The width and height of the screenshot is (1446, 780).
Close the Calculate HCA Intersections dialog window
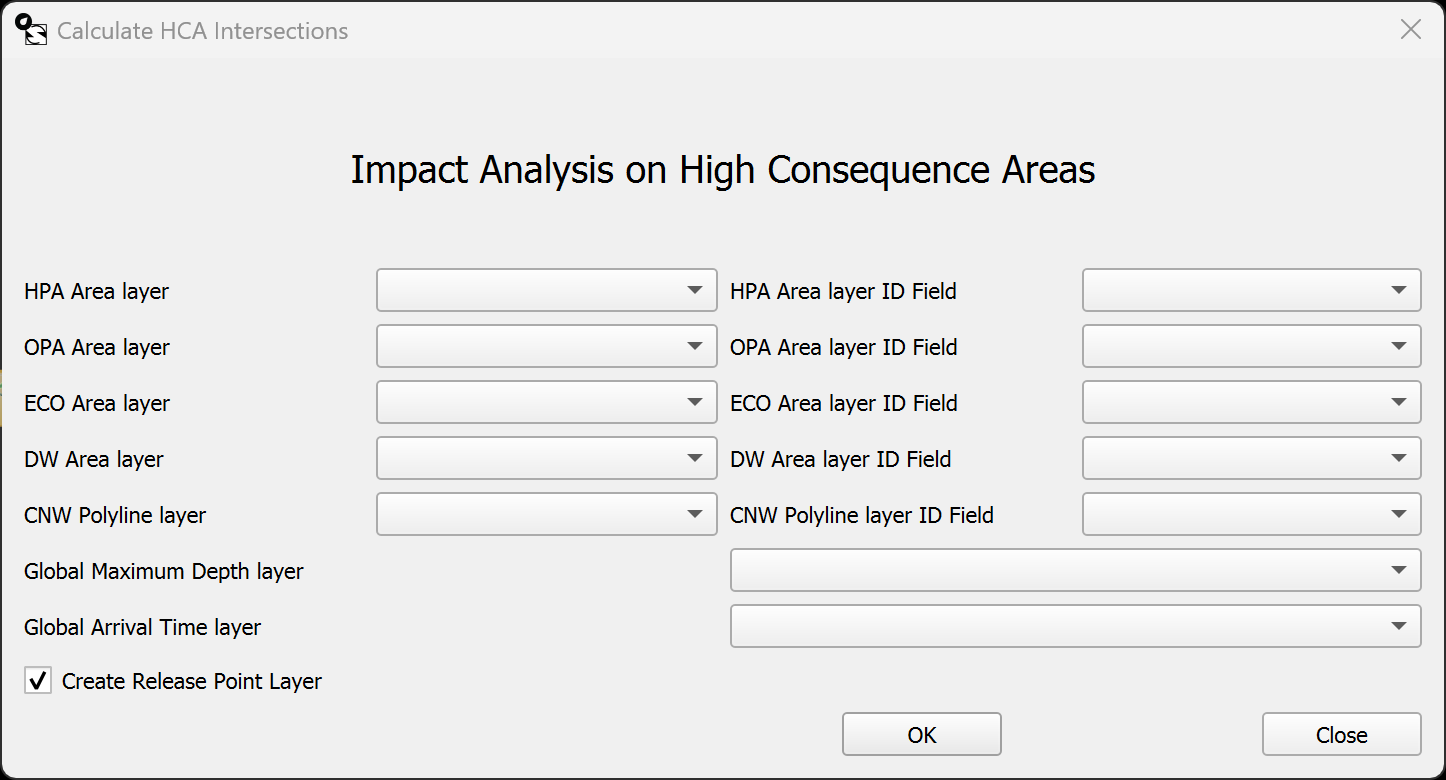pyautogui.click(x=1410, y=30)
